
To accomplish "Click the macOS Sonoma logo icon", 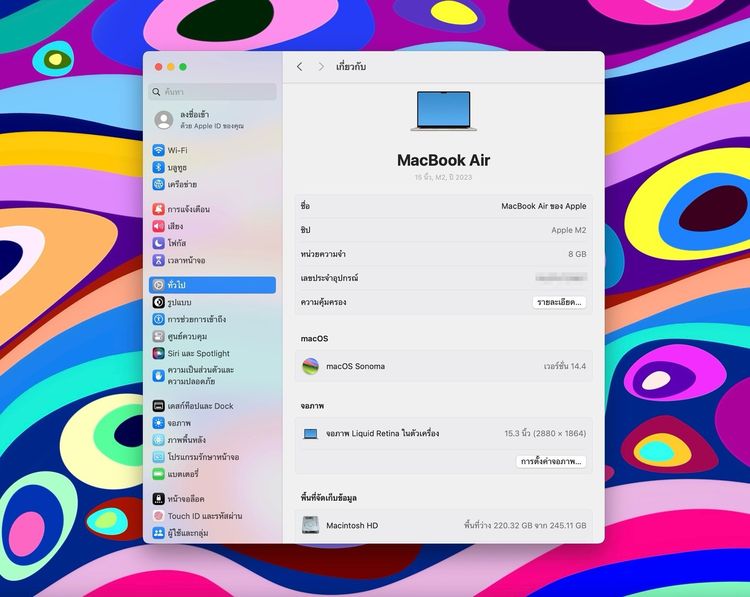I will pyautogui.click(x=310, y=366).
